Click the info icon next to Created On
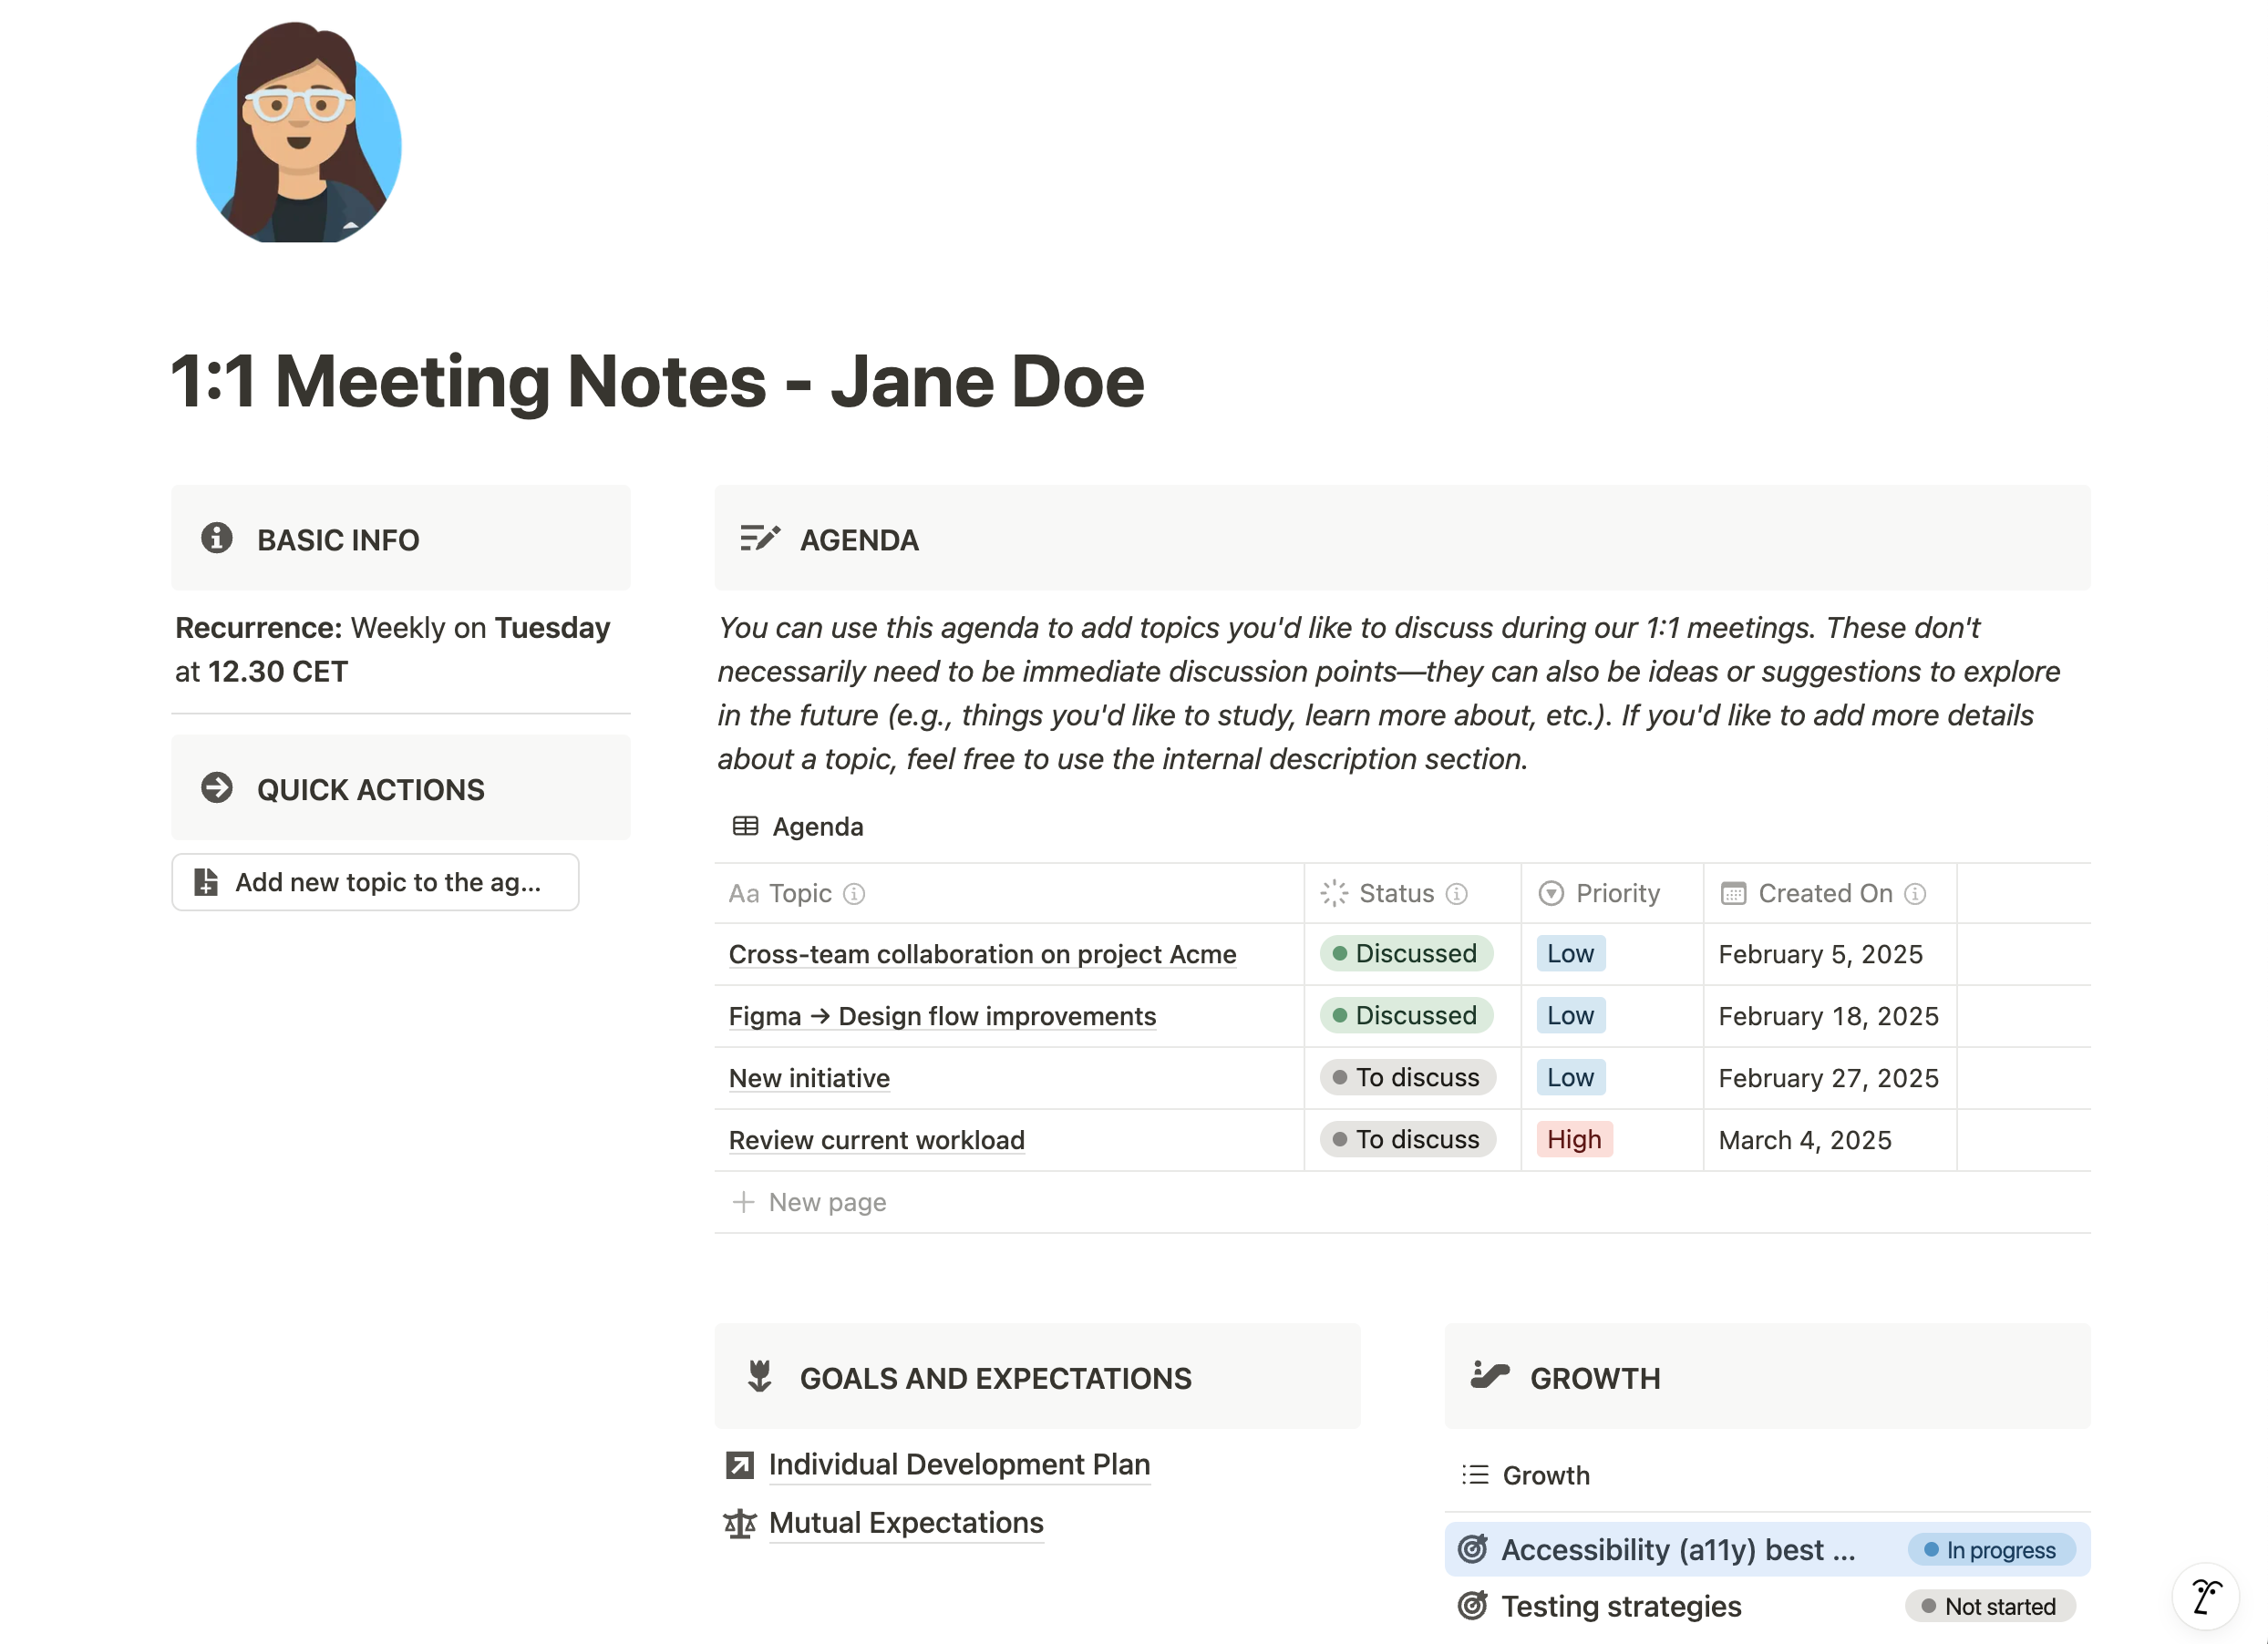Image resolution: width=2268 pixels, height=1644 pixels. [x=1914, y=893]
